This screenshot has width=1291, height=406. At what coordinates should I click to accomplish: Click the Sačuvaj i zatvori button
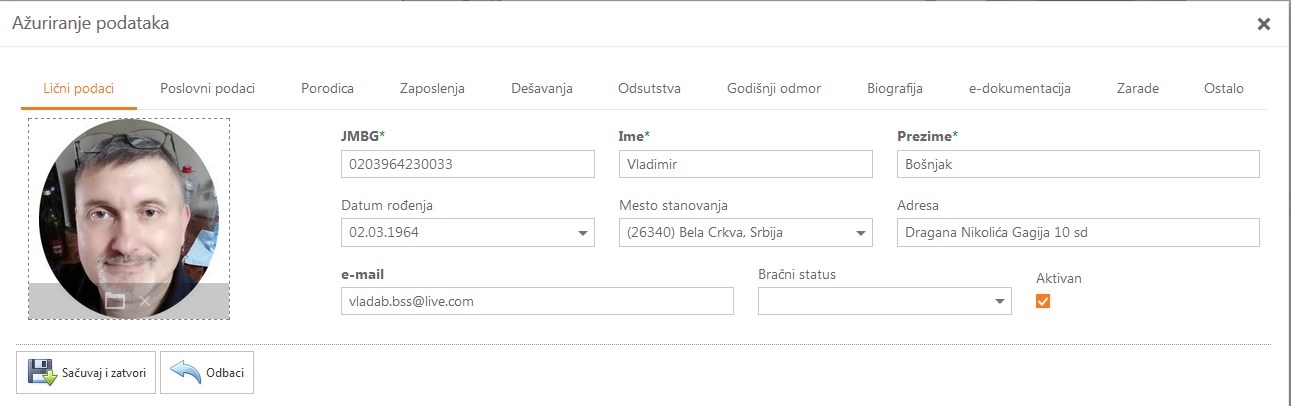(86, 373)
